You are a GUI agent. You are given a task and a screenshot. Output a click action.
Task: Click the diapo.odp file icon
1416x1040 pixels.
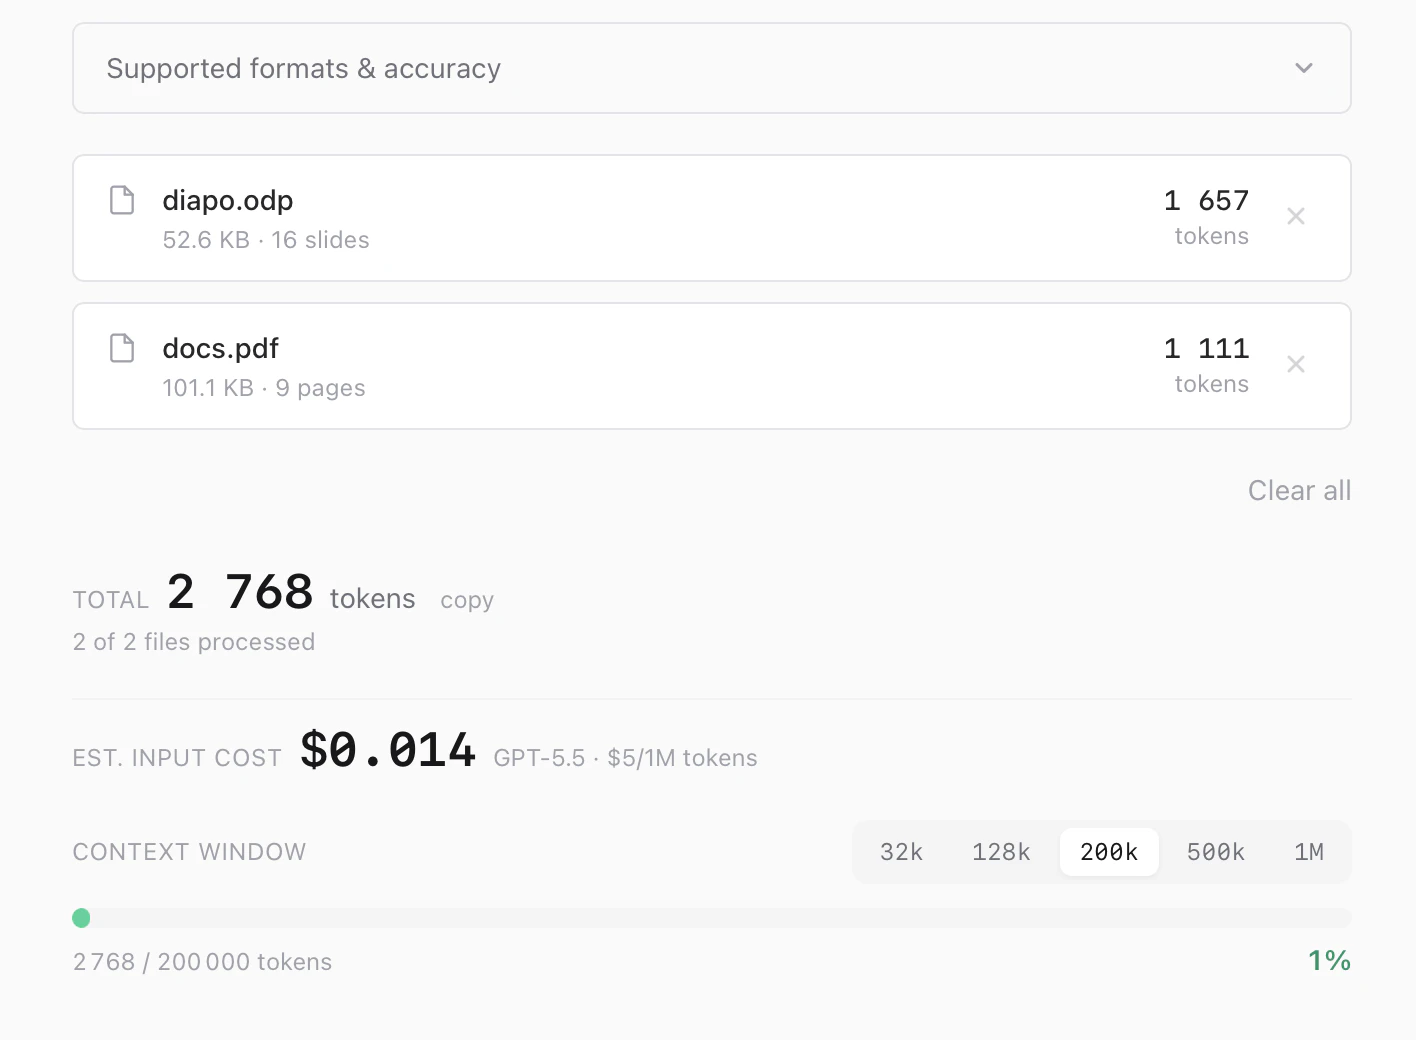click(122, 200)
